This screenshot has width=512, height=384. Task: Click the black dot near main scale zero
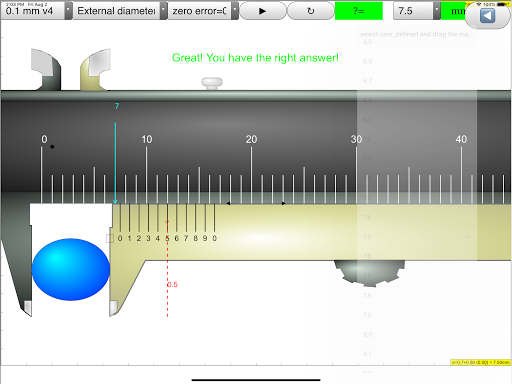point(52,147)
